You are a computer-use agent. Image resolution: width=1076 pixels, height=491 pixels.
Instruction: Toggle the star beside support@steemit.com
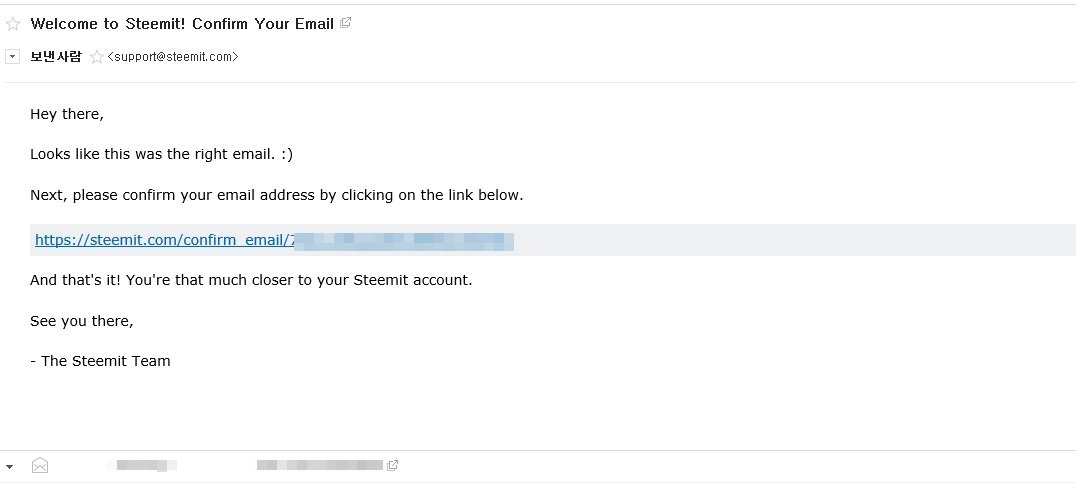tap(96, 57)
